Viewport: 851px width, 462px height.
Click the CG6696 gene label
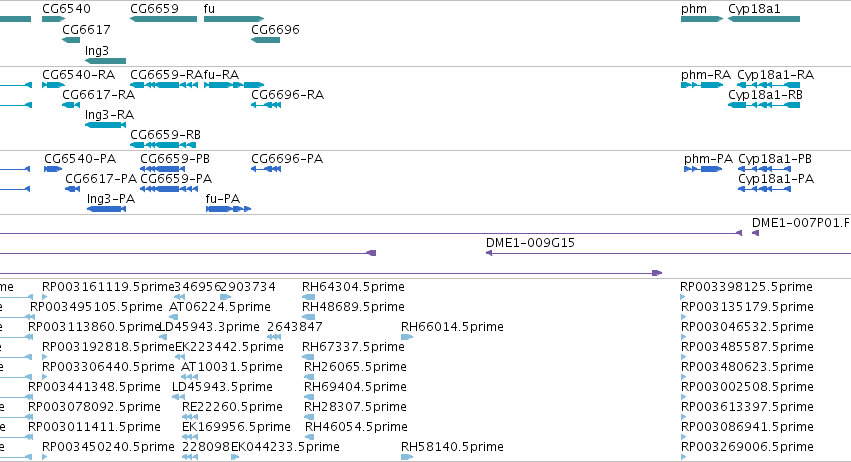(275, 29)
